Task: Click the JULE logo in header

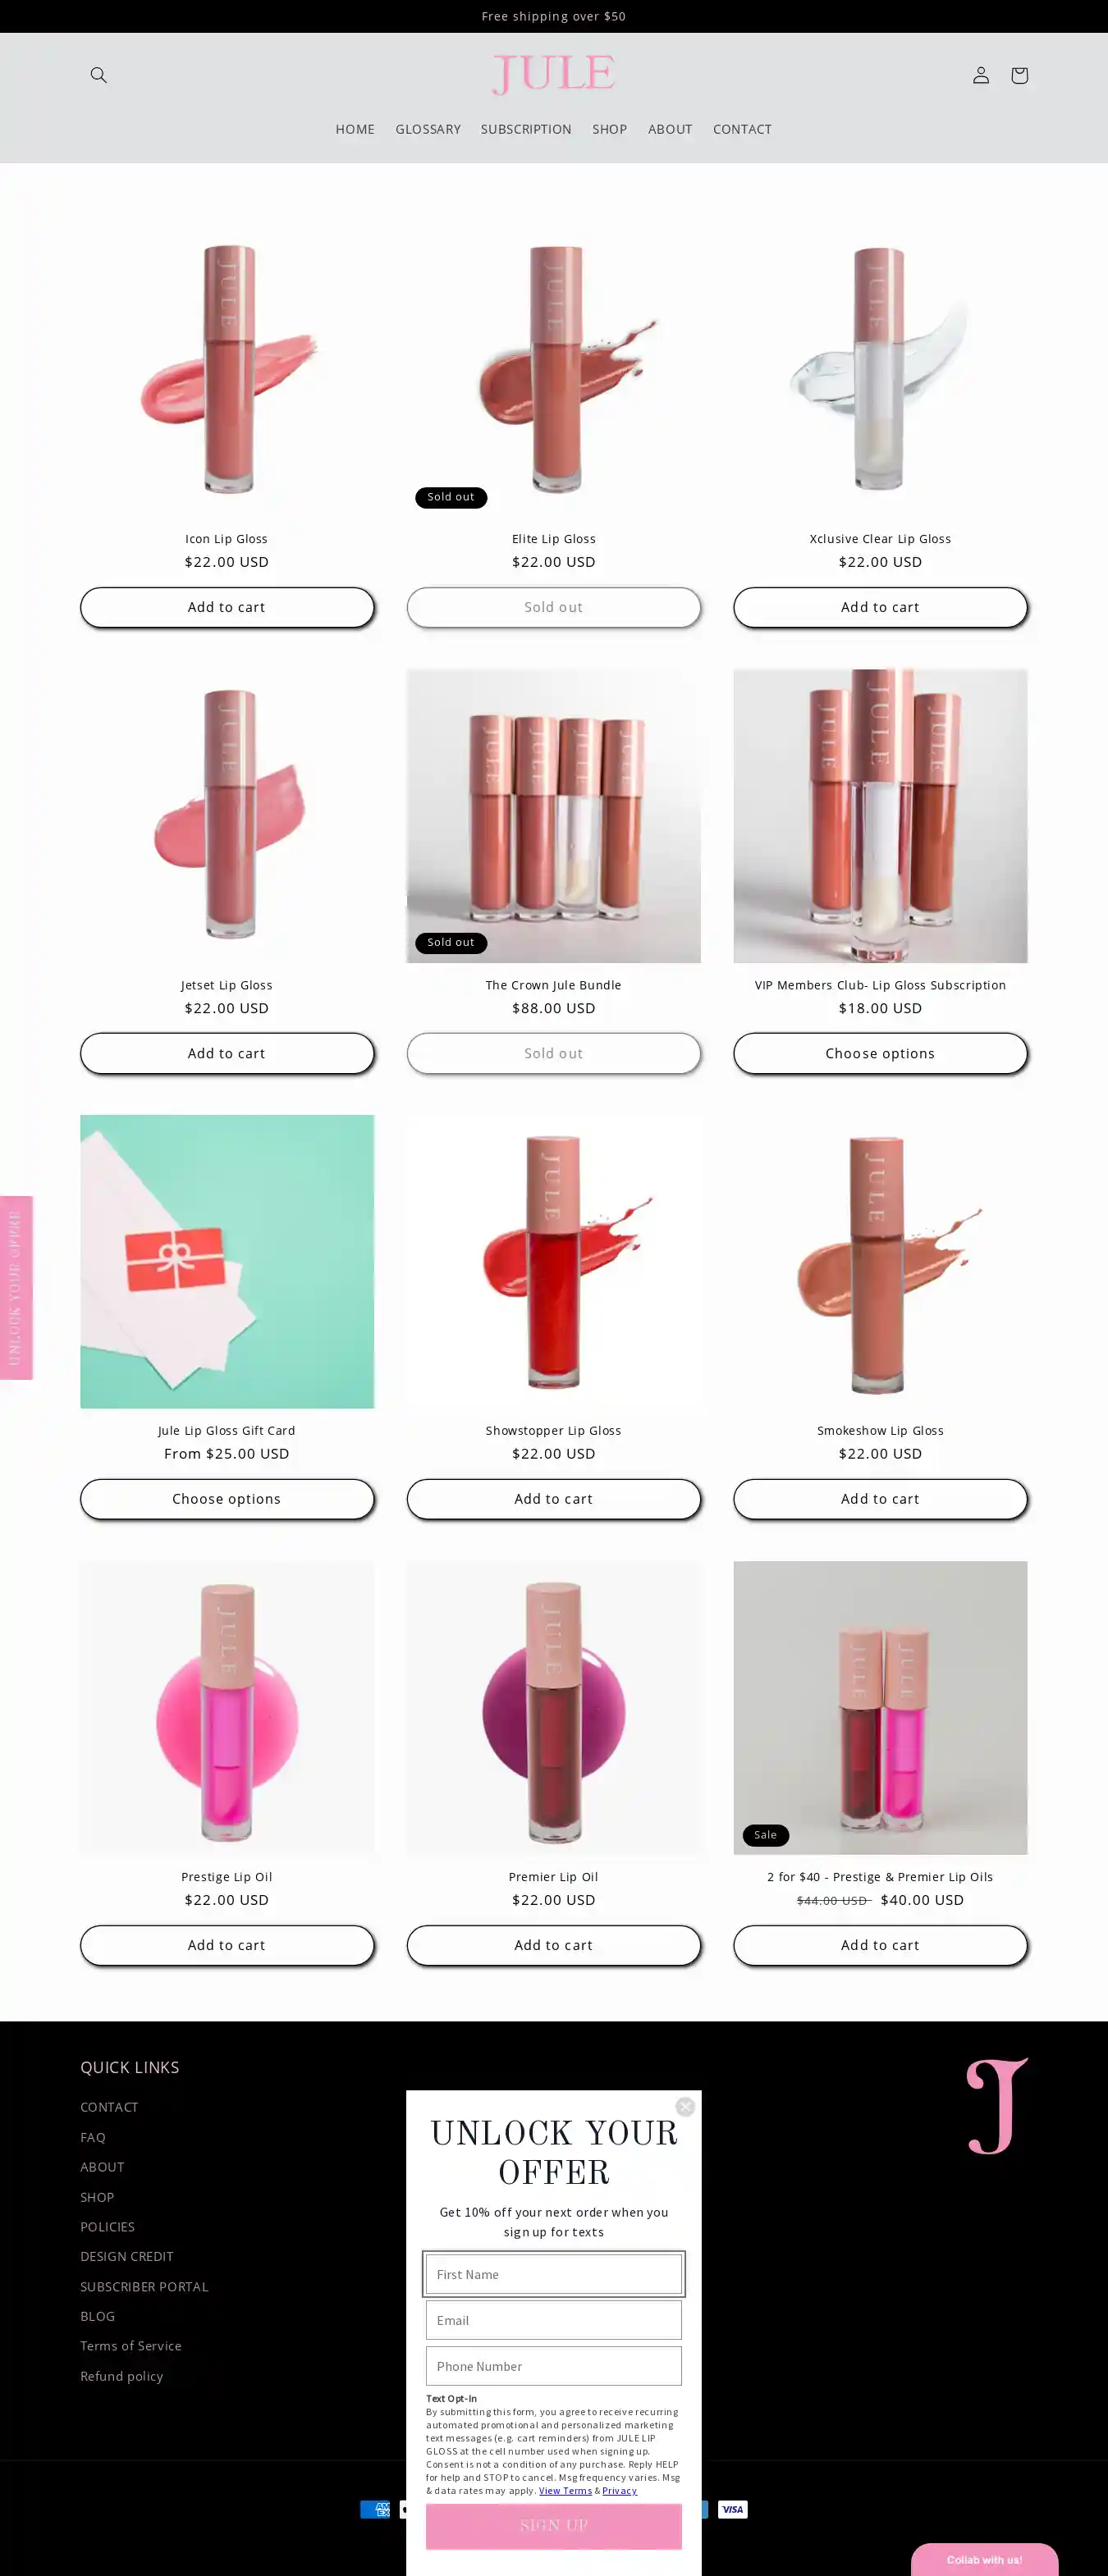Action: tap(554, 75)
